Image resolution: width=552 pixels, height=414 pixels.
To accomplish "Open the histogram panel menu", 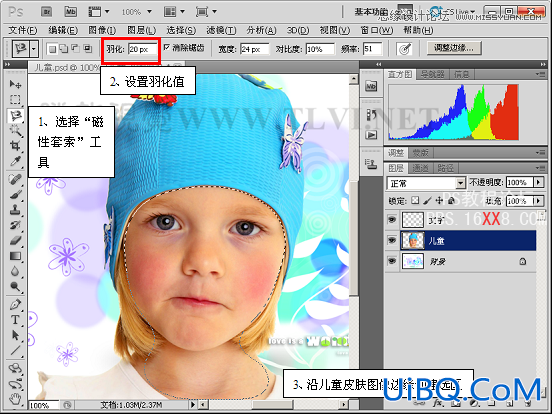I will (540, 74).
